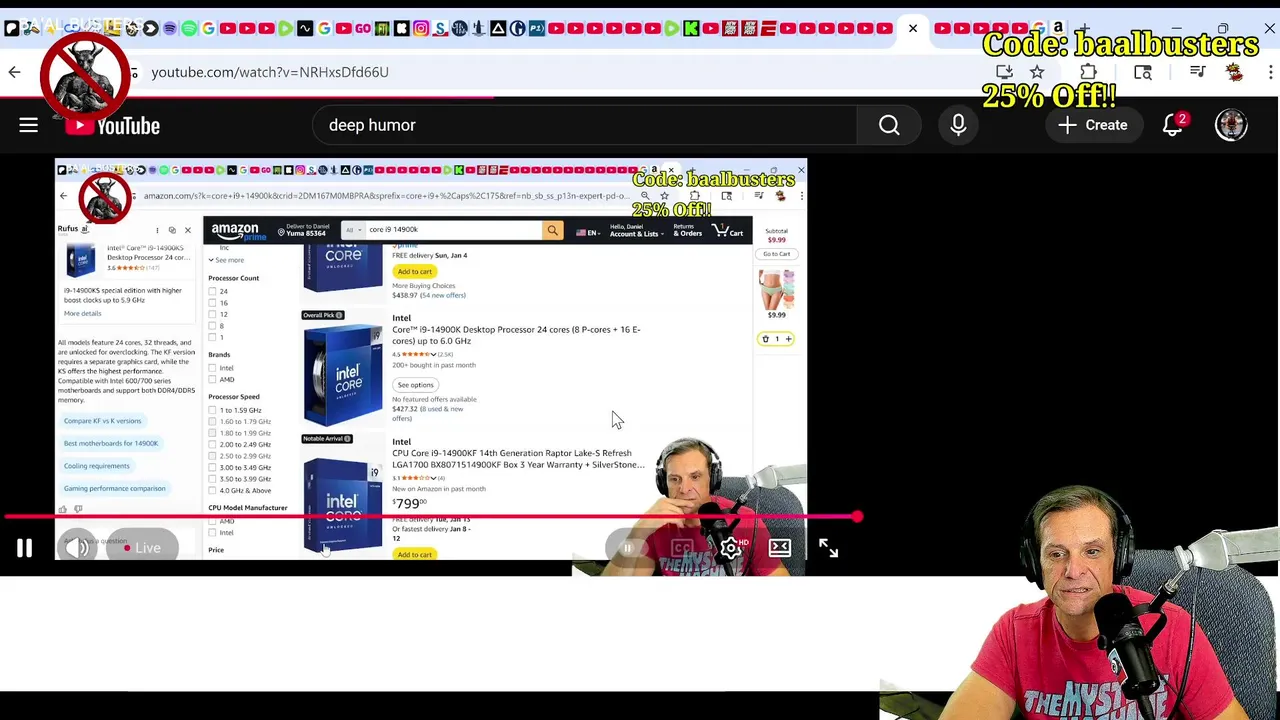1280x720 pixels.
Task: Close the Rufus AI panel
Action: [187, 231]
